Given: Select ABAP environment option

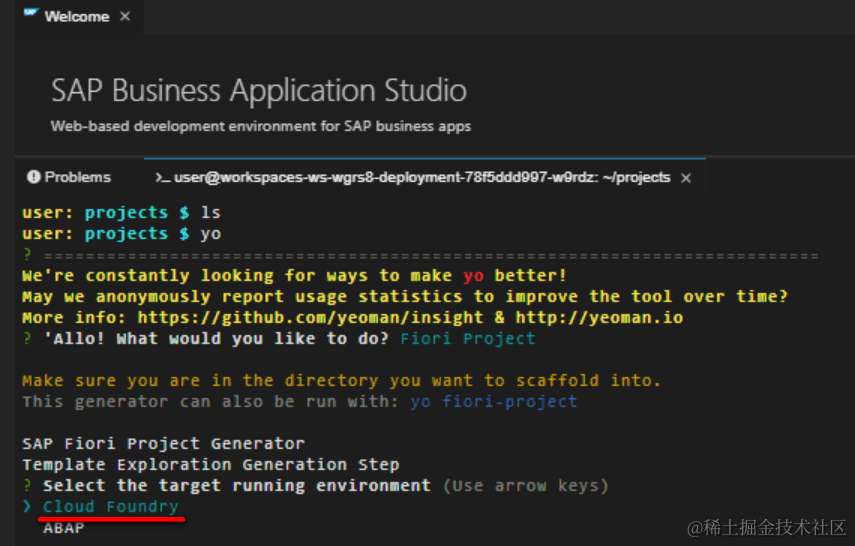Looking at the screenshot, I should [64, 528].
